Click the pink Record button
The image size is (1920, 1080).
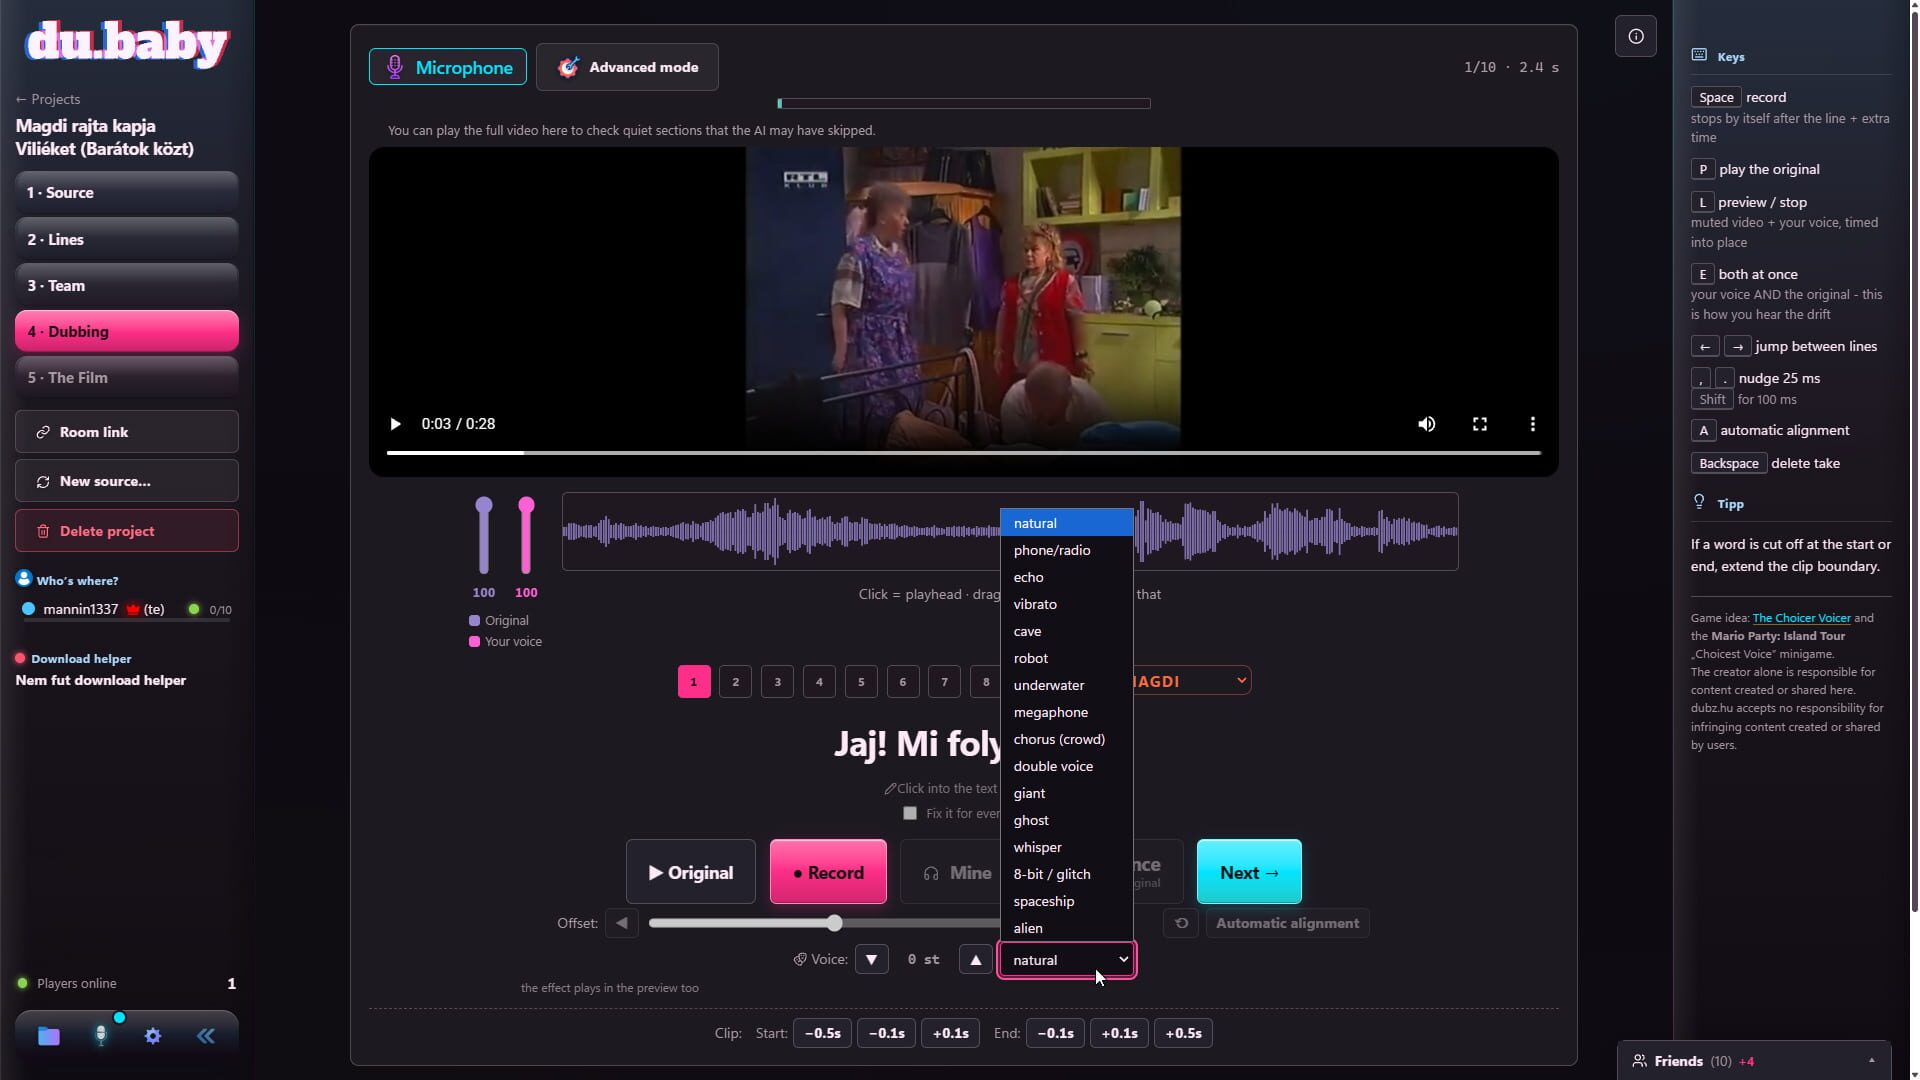click(x=828, y=872)
